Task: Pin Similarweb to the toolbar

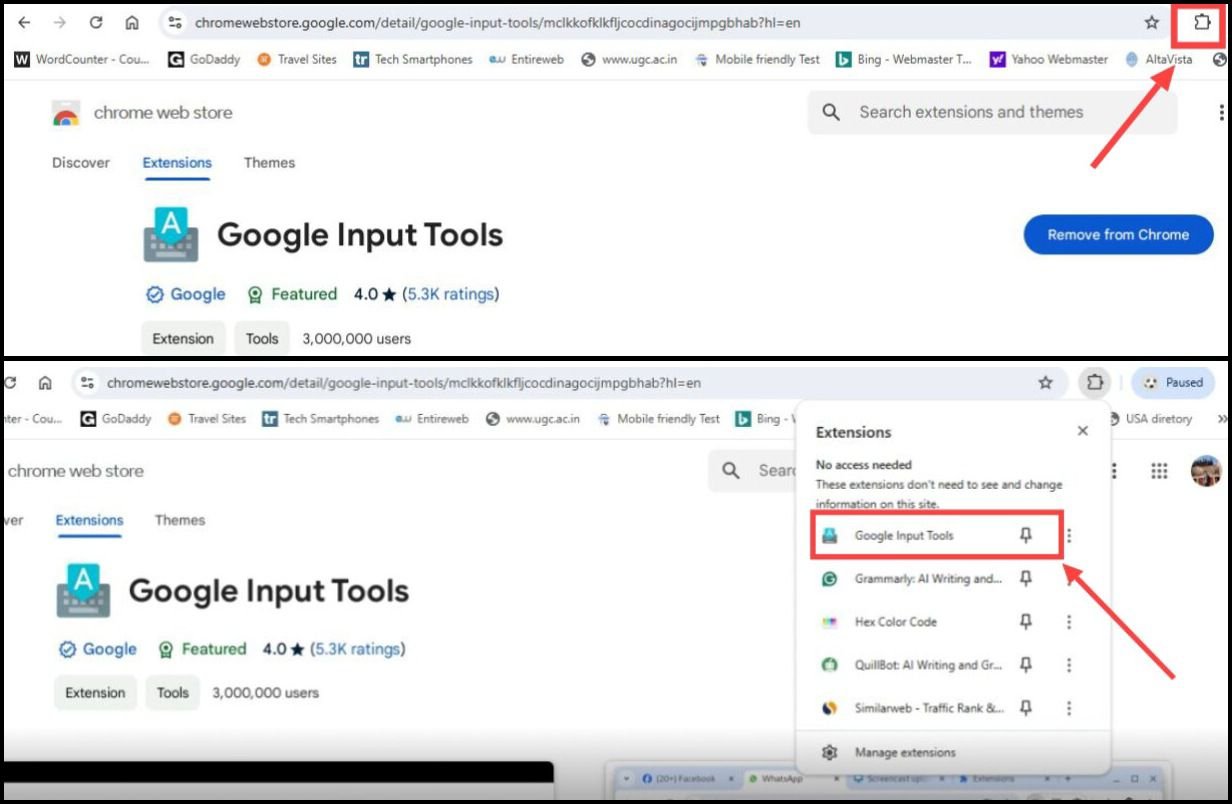Action: click(x=1025, y=708)
